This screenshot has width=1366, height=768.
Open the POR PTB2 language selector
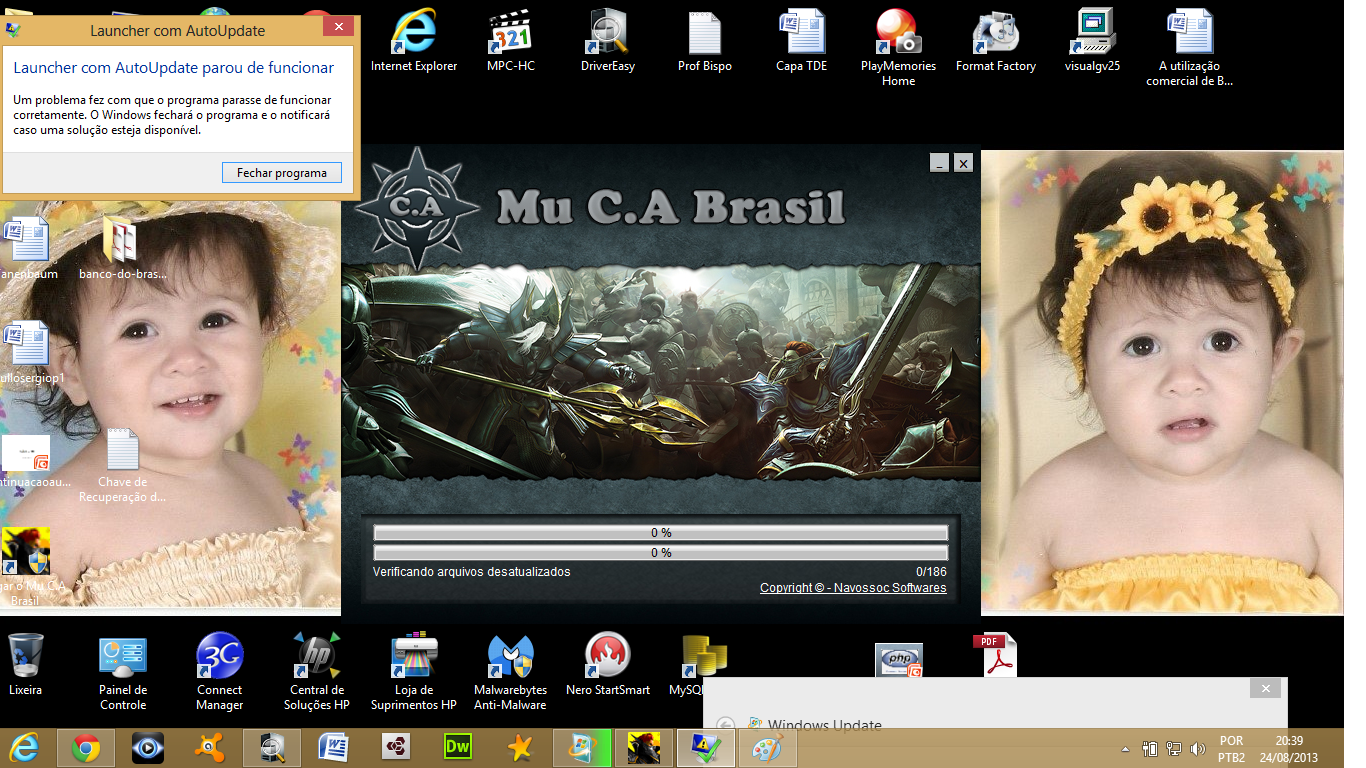pos(1232,749)
